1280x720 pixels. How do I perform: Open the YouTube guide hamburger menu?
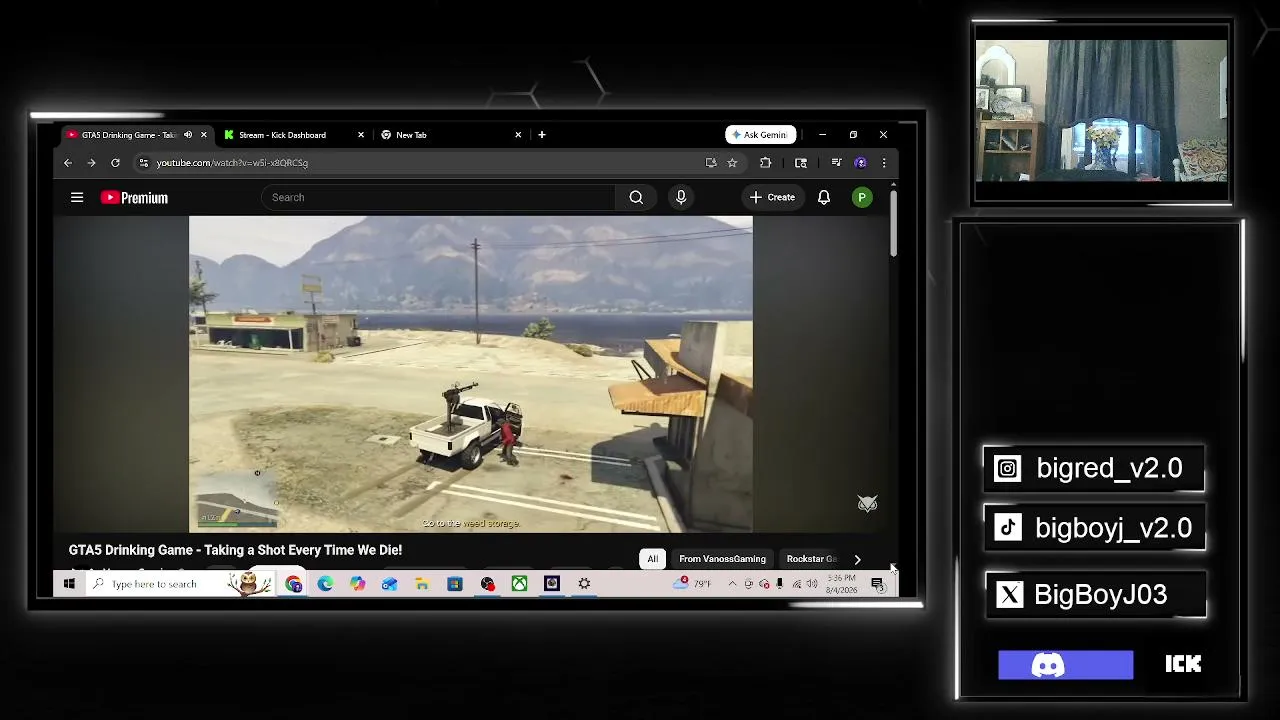77,198
